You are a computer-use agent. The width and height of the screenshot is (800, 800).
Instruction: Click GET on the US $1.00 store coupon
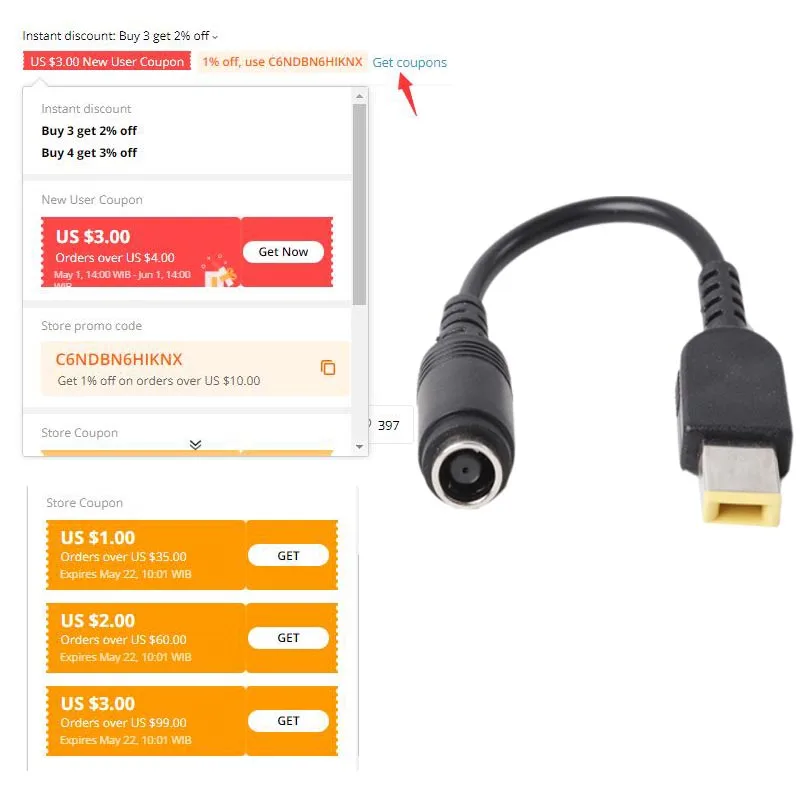(x=288, y=555)
